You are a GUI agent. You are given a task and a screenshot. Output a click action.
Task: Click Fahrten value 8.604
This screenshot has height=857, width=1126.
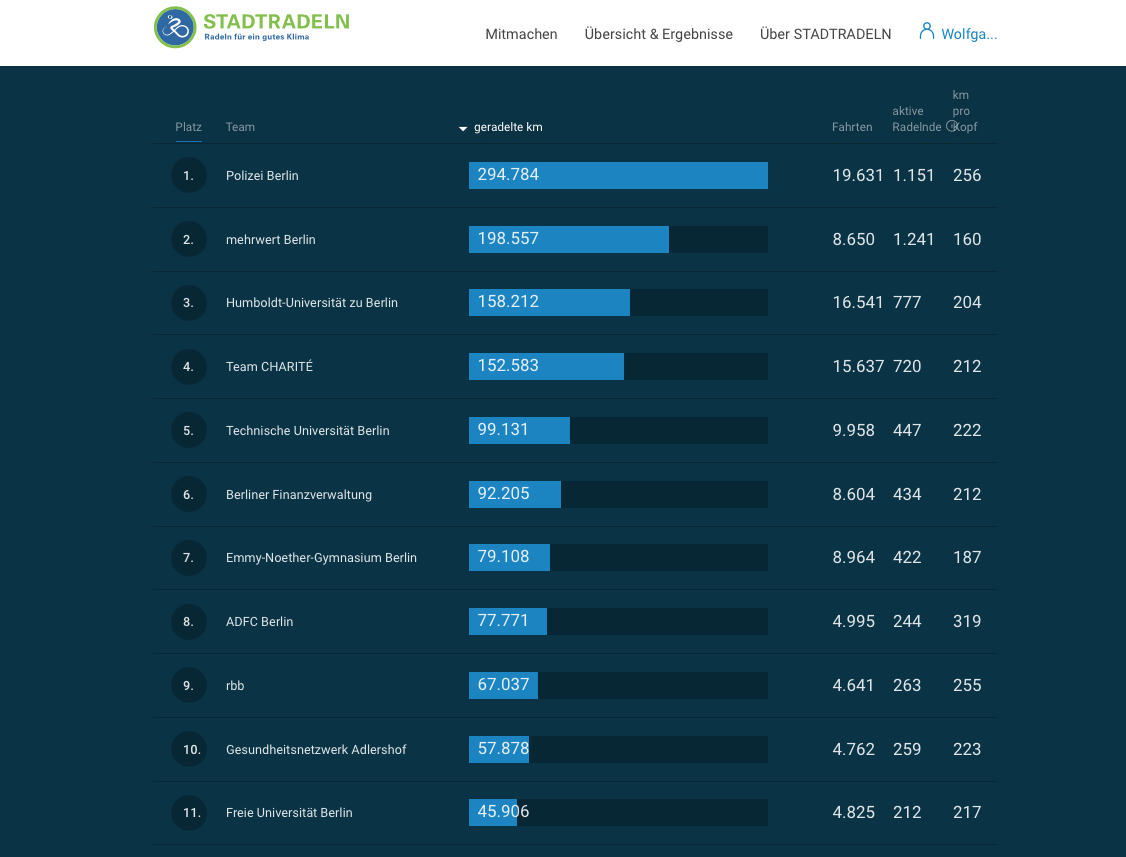[853, 494]
